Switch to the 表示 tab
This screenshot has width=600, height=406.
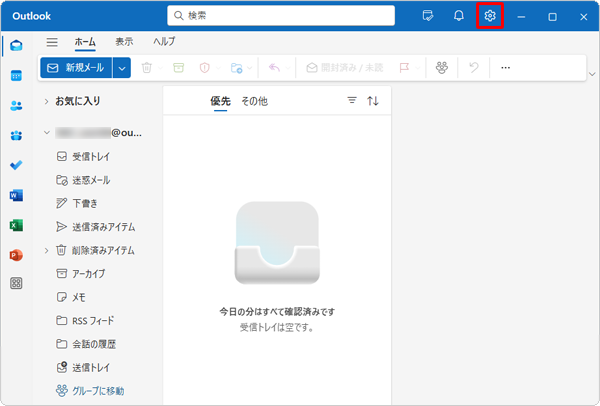pyautogui.click(x=124, y=41)
